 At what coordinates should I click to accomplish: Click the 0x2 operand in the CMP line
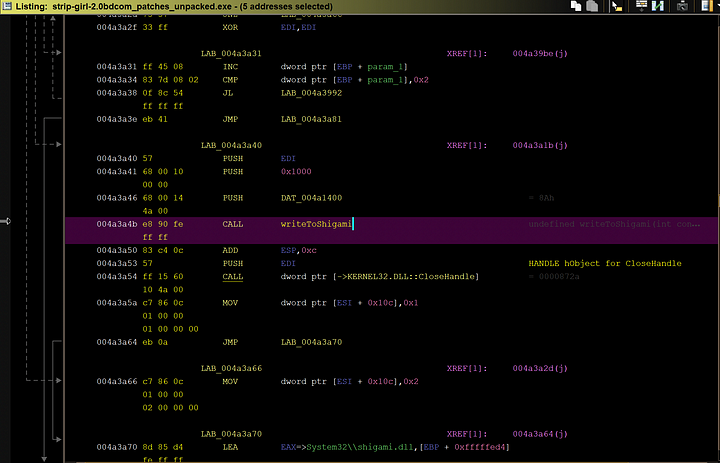421,80
